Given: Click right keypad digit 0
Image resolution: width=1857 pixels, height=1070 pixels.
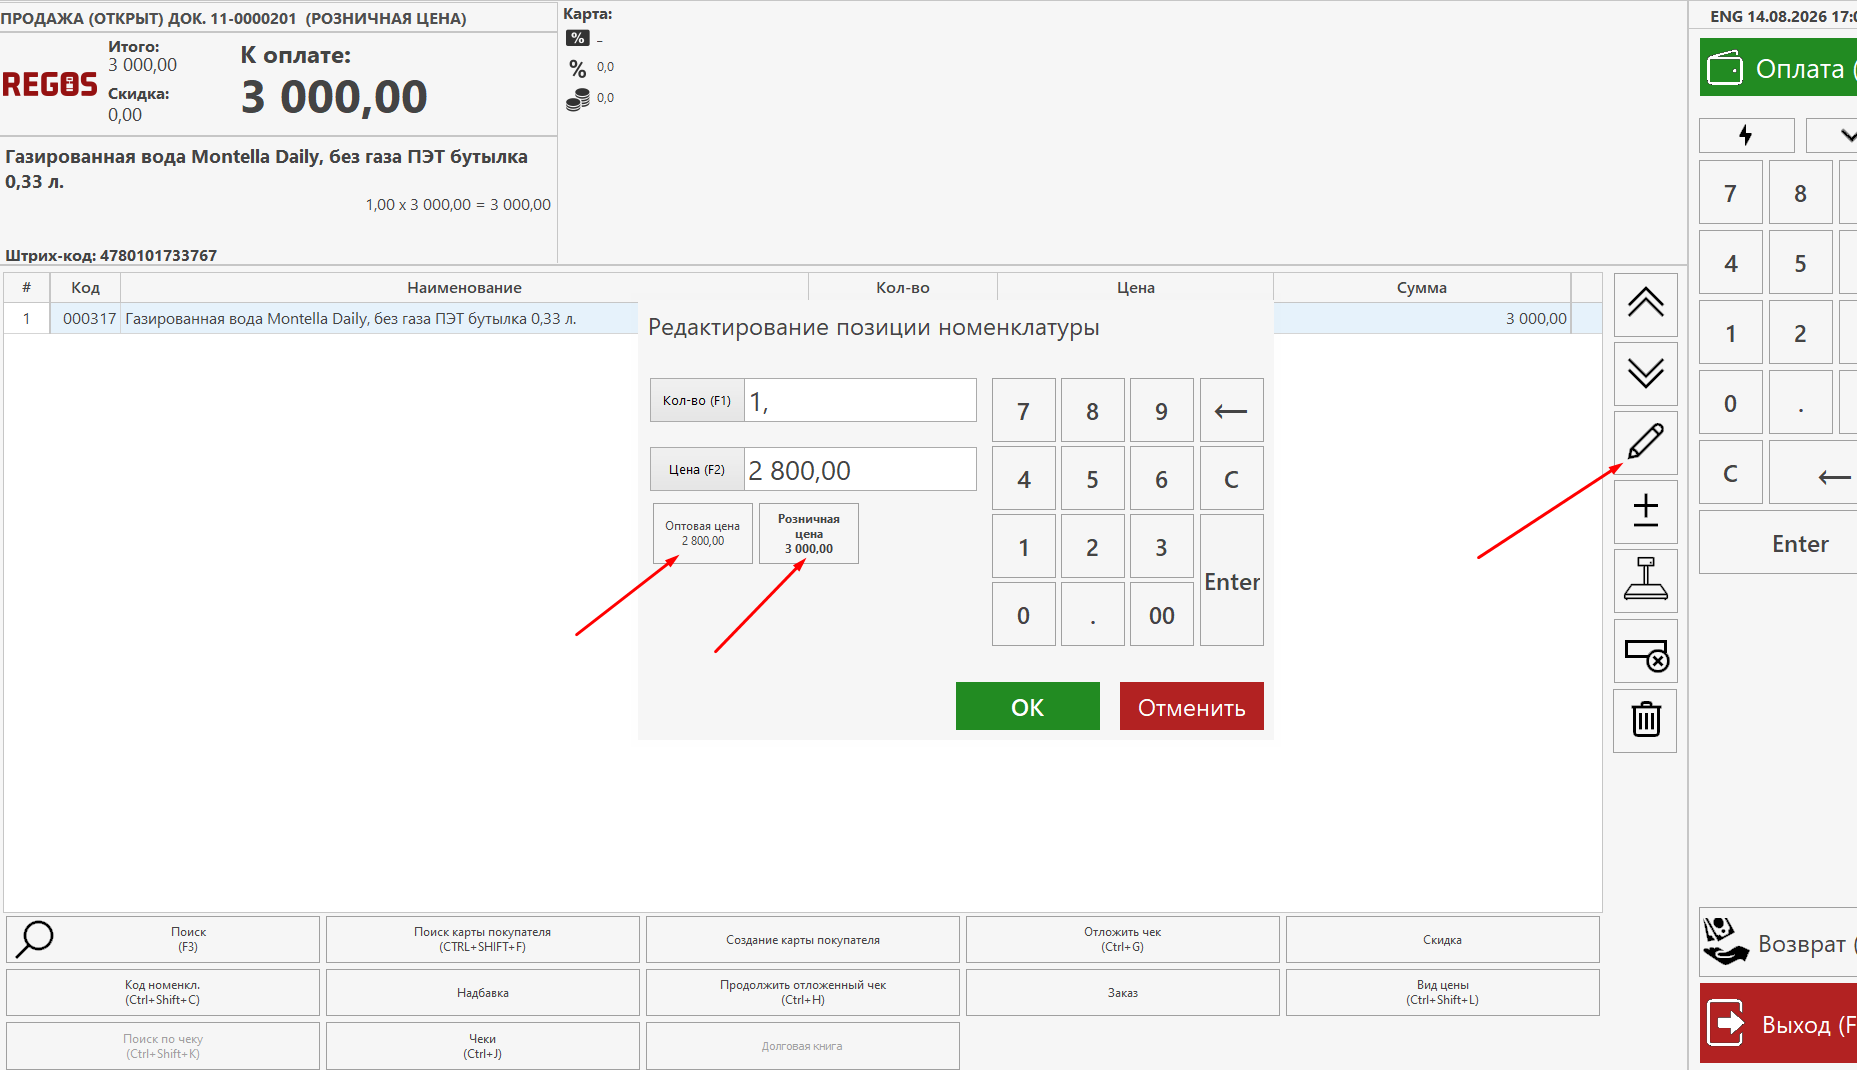Looking at the screenshot, I should click(x=1730, y=403).
